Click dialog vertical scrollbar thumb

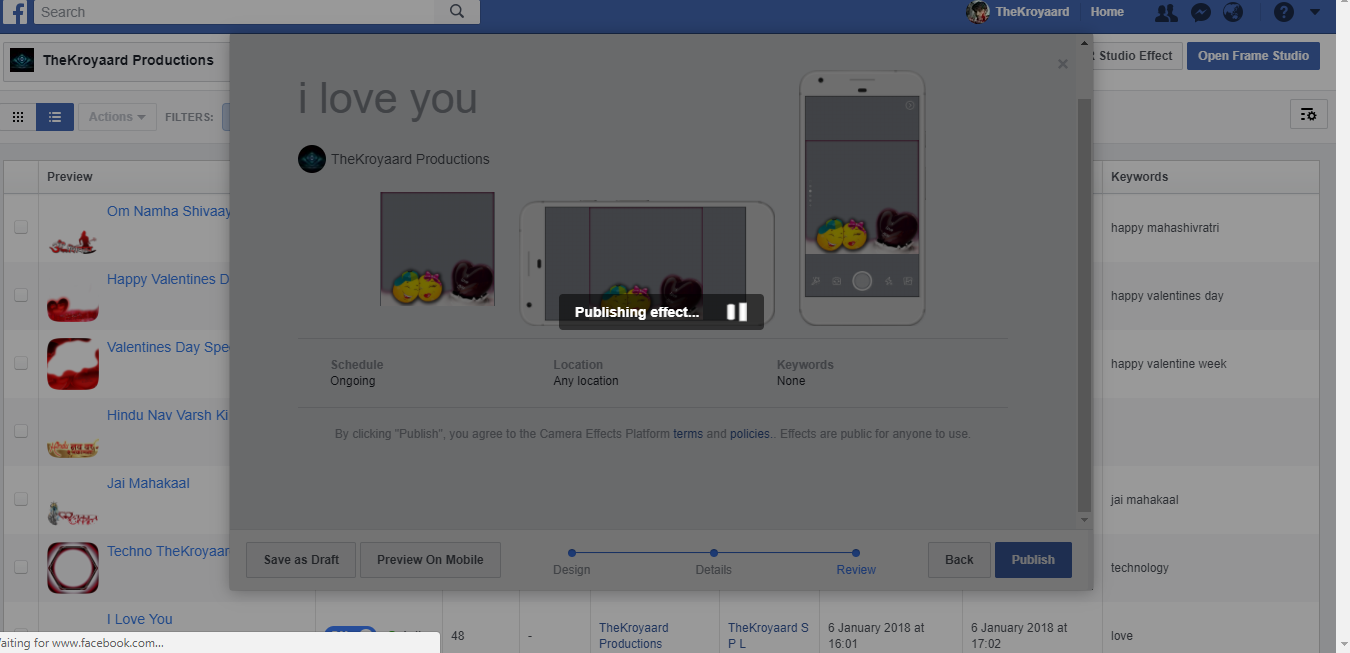tap(1085, 305)
